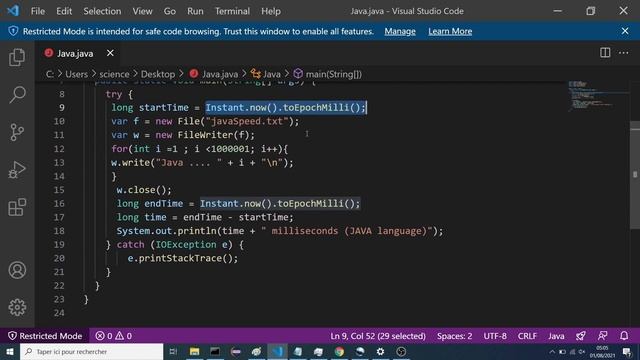Close the Java.java editor tab
Viewport: 640px width, 360px height.
110,53
